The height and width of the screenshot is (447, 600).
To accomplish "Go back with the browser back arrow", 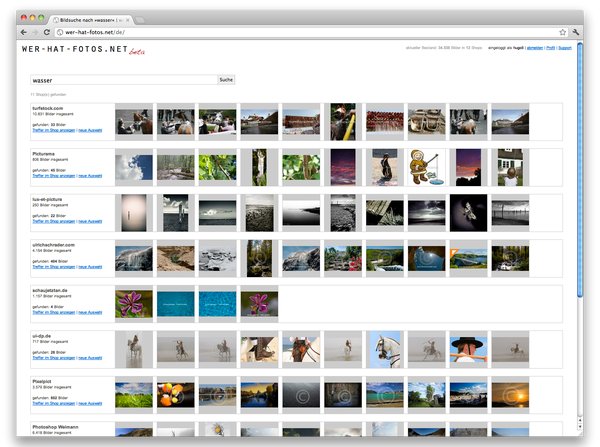I will 24,32.
